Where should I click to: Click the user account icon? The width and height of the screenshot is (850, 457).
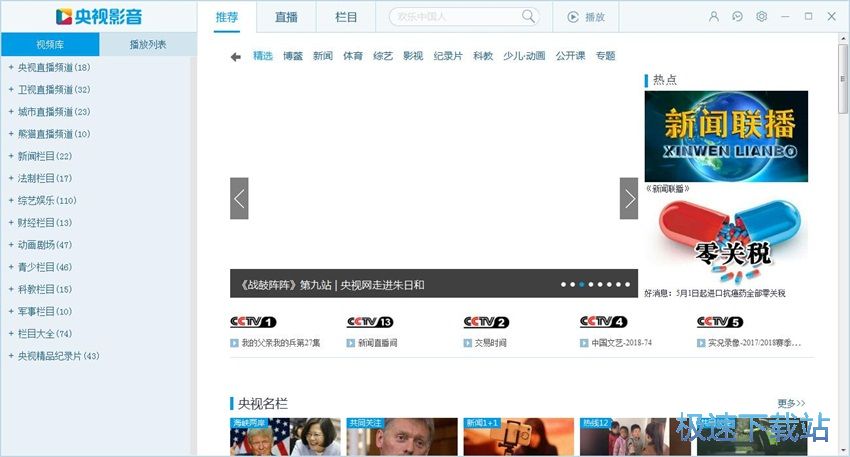(x=713, y=17)
